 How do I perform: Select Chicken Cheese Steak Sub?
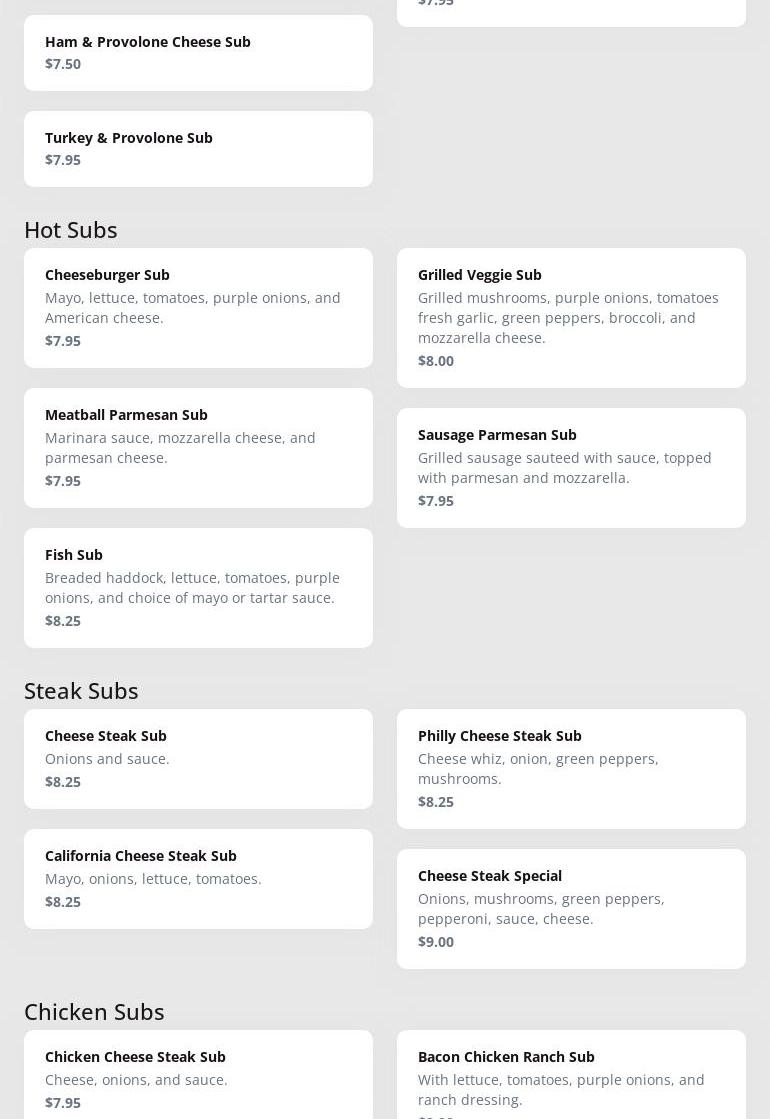pos(198,1078)
